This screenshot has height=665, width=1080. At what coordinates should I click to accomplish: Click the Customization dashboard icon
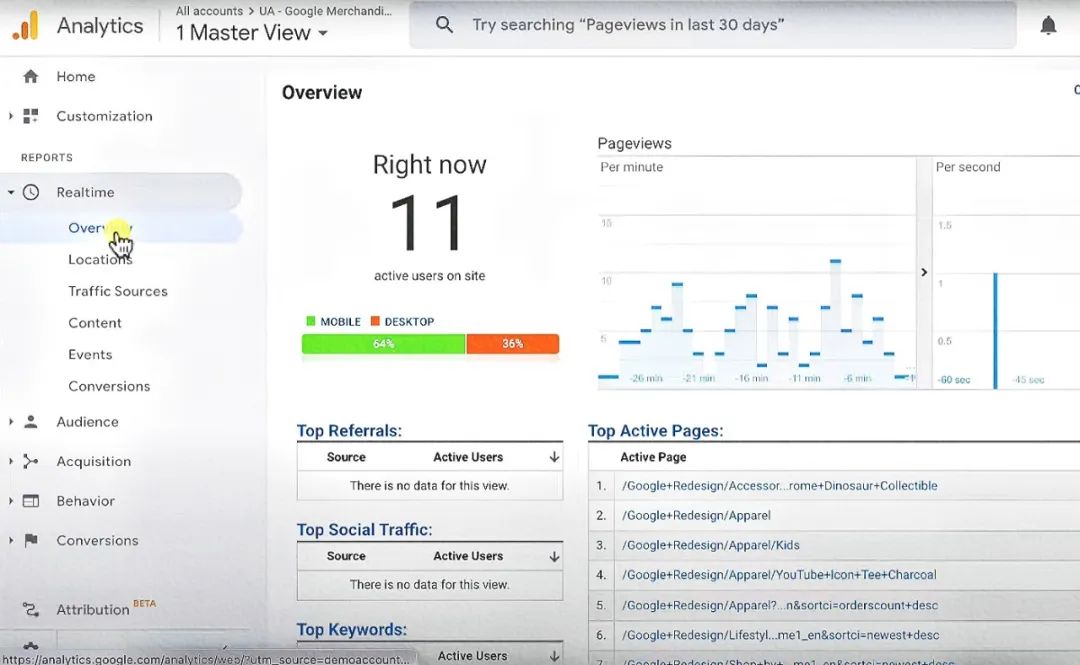(30, 116)
